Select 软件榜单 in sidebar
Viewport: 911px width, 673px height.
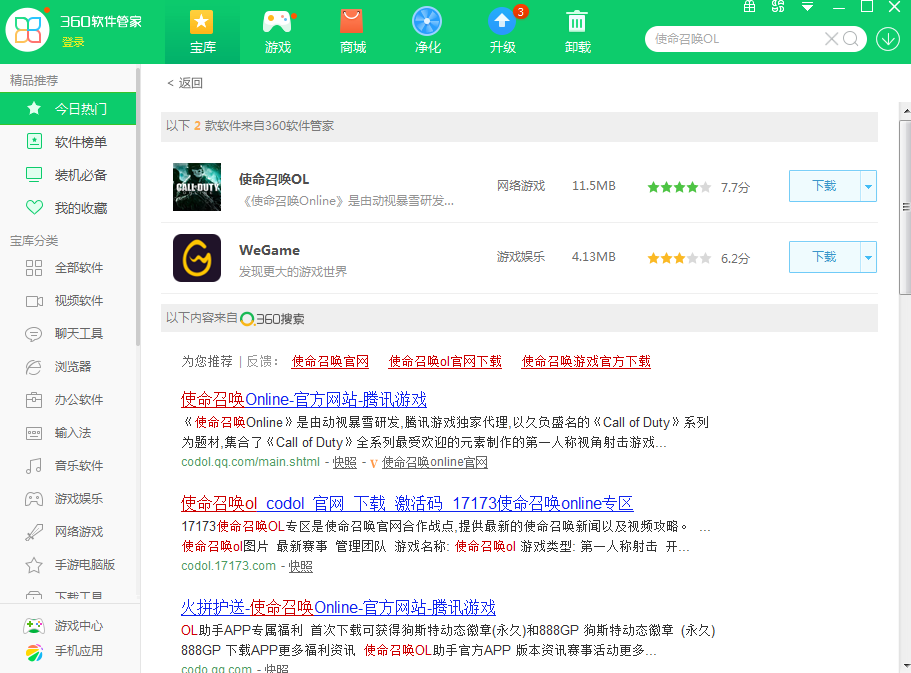pyautogui.click(x=68, y=142)
